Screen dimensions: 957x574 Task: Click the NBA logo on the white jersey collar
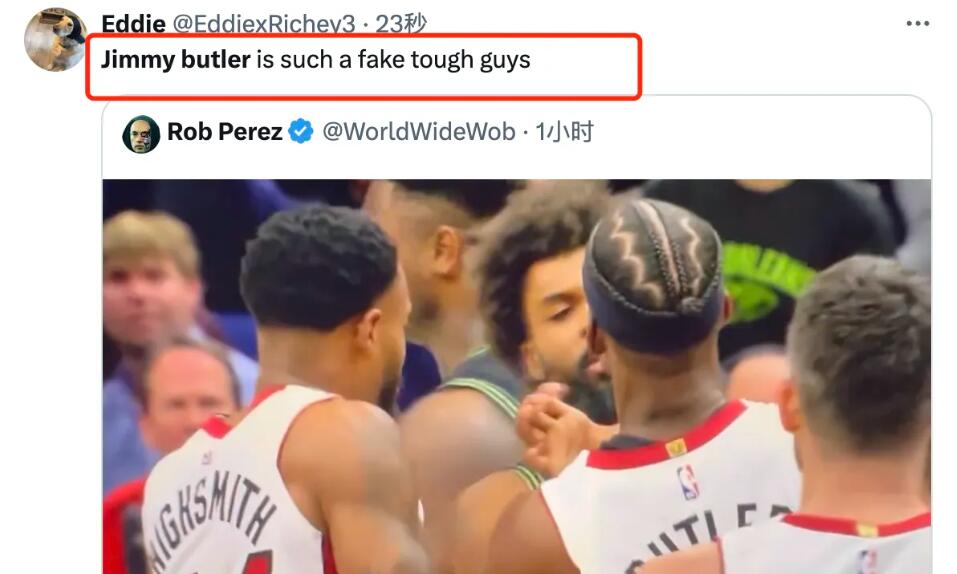pos(687,481)
